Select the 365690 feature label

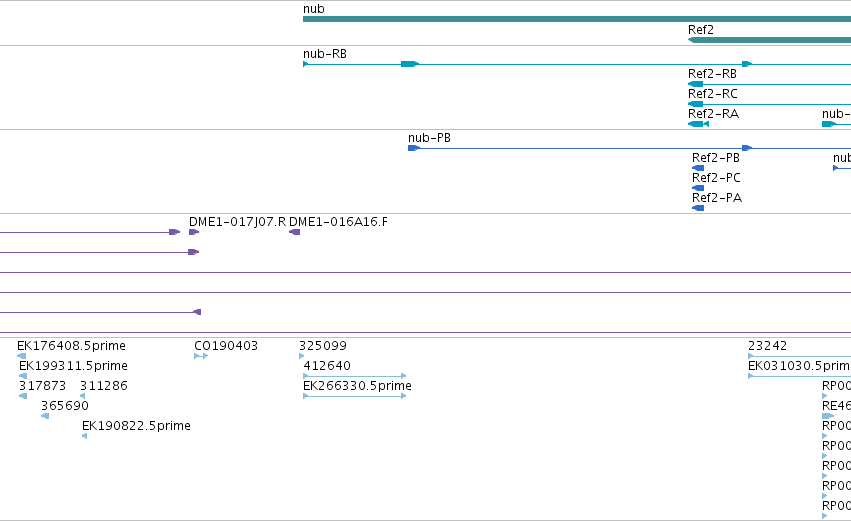(65, 406)
